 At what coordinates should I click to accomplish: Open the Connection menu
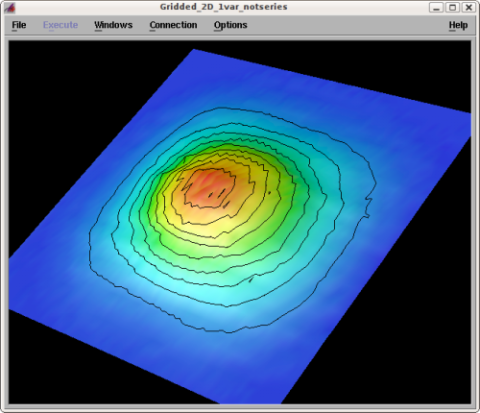173,25
